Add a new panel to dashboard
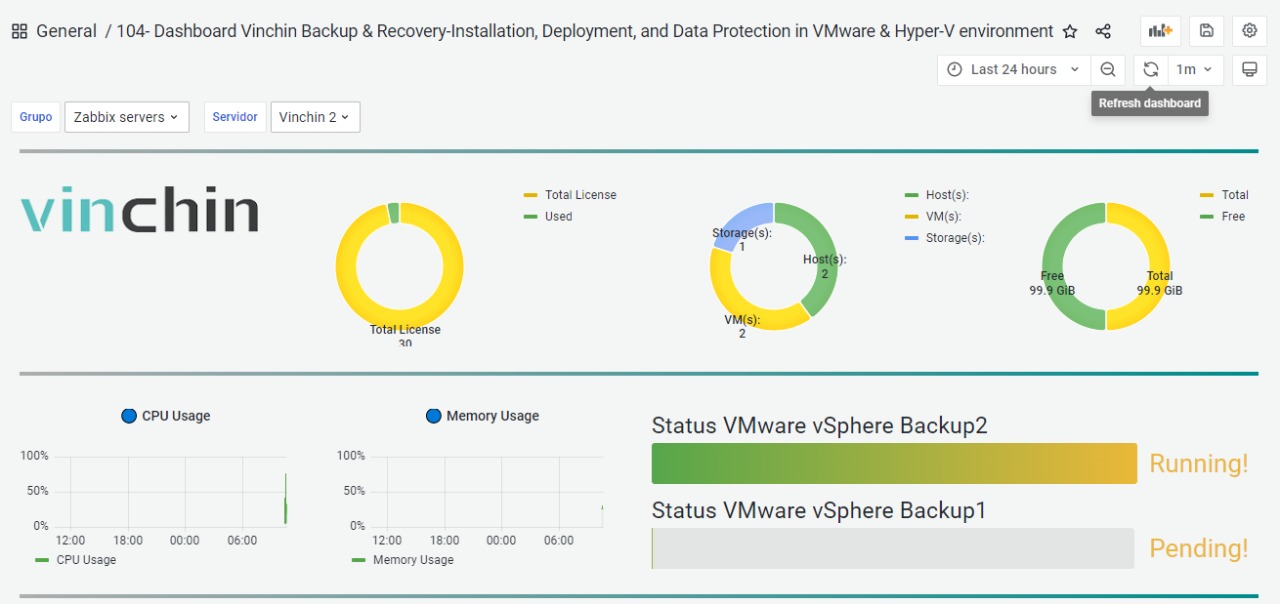 tap(1160, 31)
